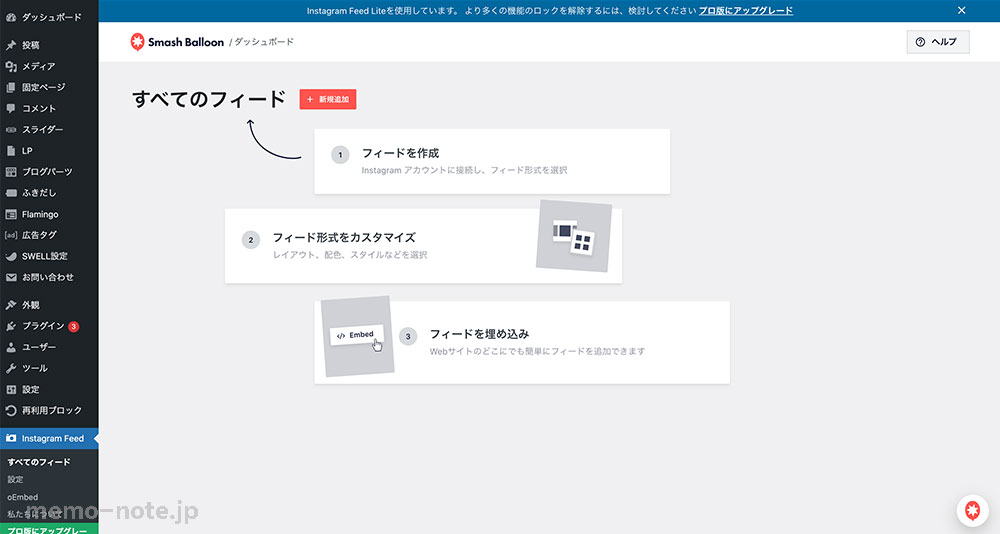The width and height of the screenshot is (1000, 534).
Task: Click the ダッシュボード breadcrumb text
Action: pyautogui.click(x=264, y=42)
